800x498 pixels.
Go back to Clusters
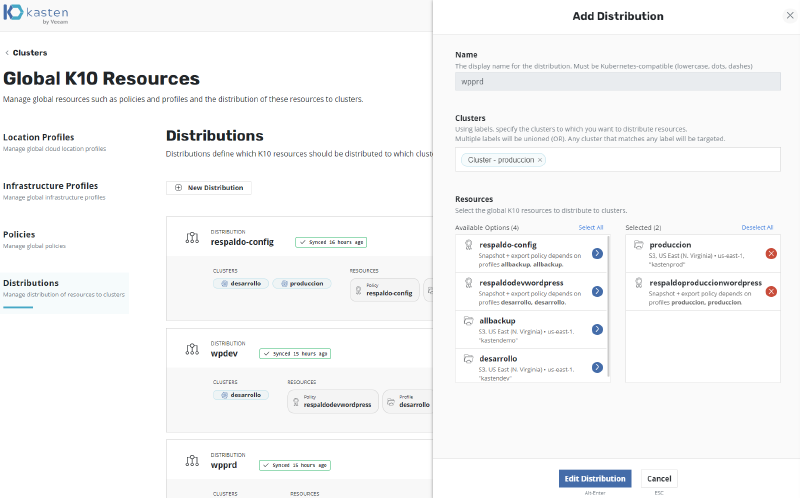tap(30, 53)
